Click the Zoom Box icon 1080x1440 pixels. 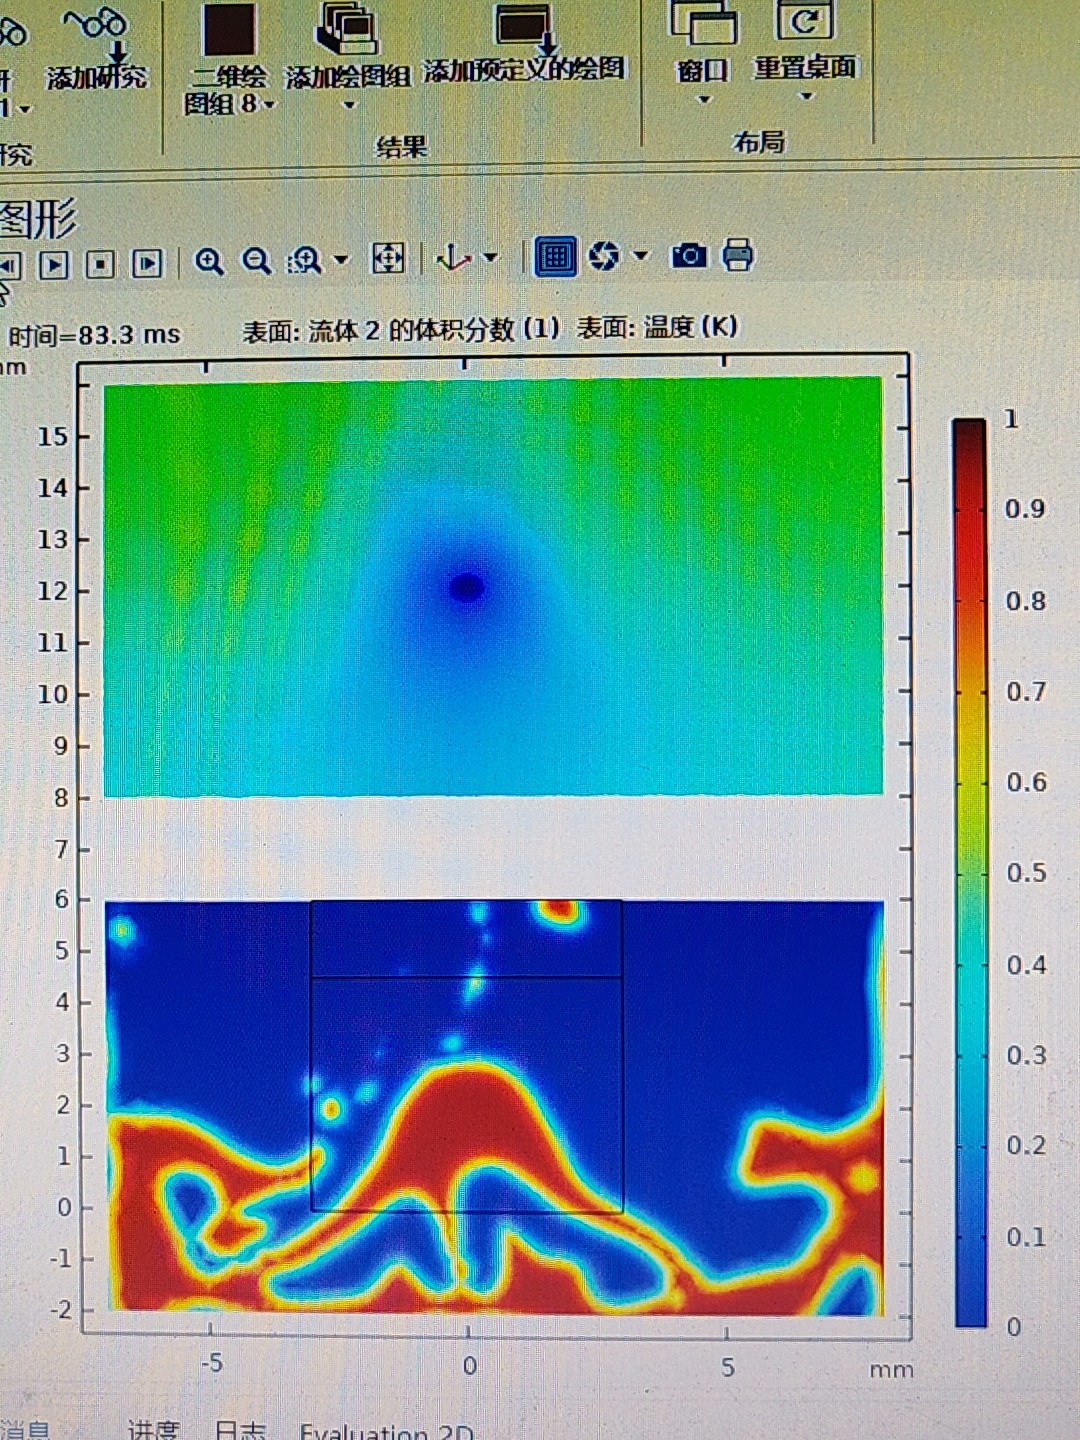point(304,260)
